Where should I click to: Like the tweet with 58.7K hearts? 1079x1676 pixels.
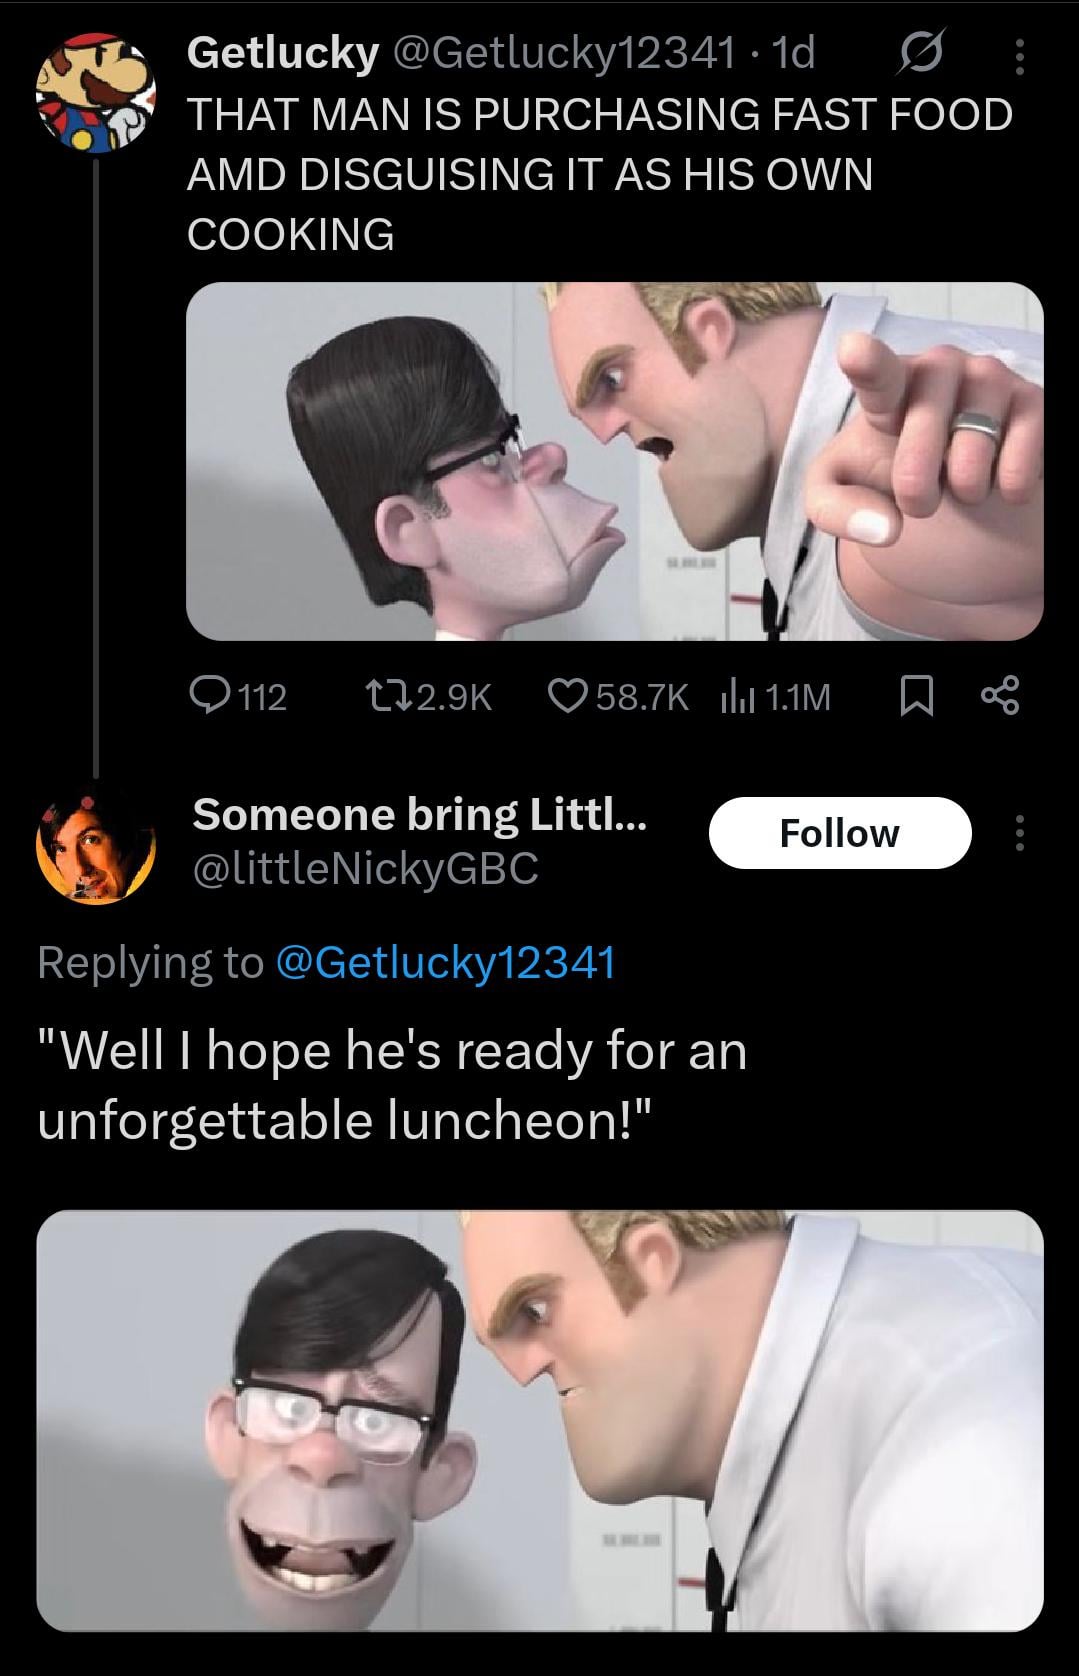tap(567, 696)
